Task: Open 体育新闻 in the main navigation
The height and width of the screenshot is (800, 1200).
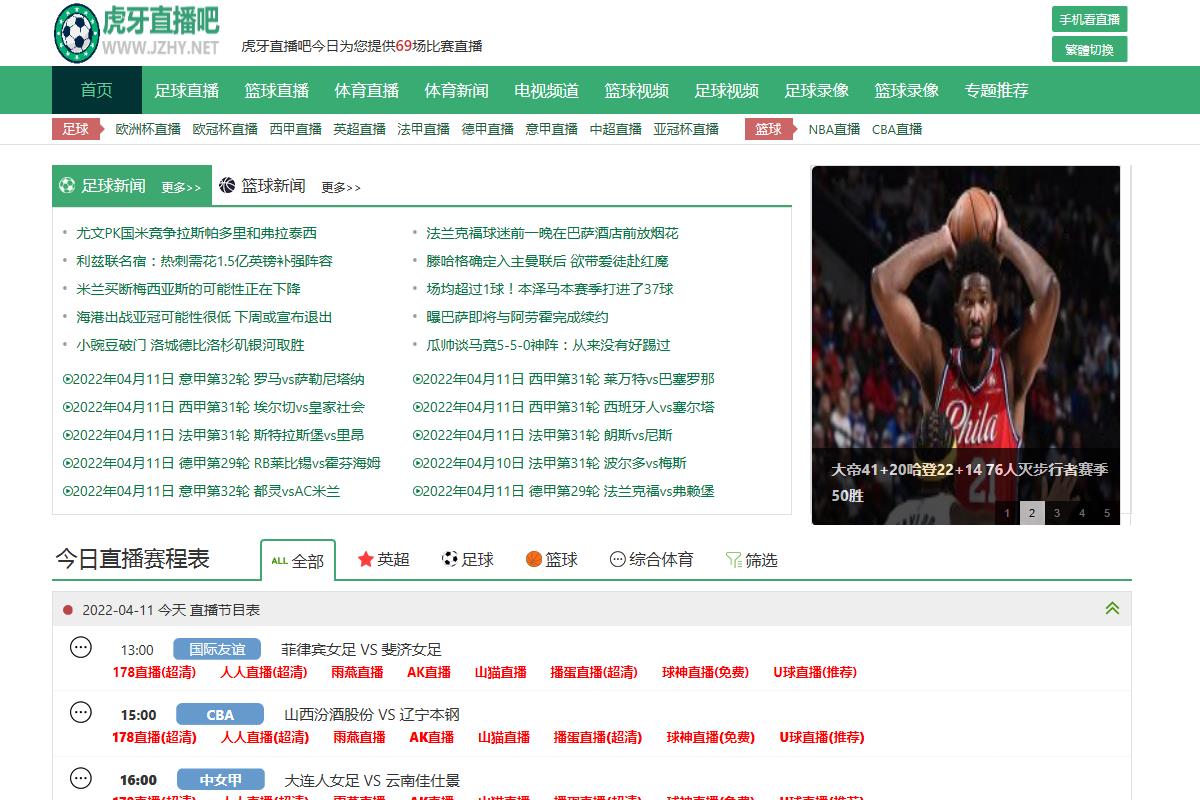Action: 457,90
